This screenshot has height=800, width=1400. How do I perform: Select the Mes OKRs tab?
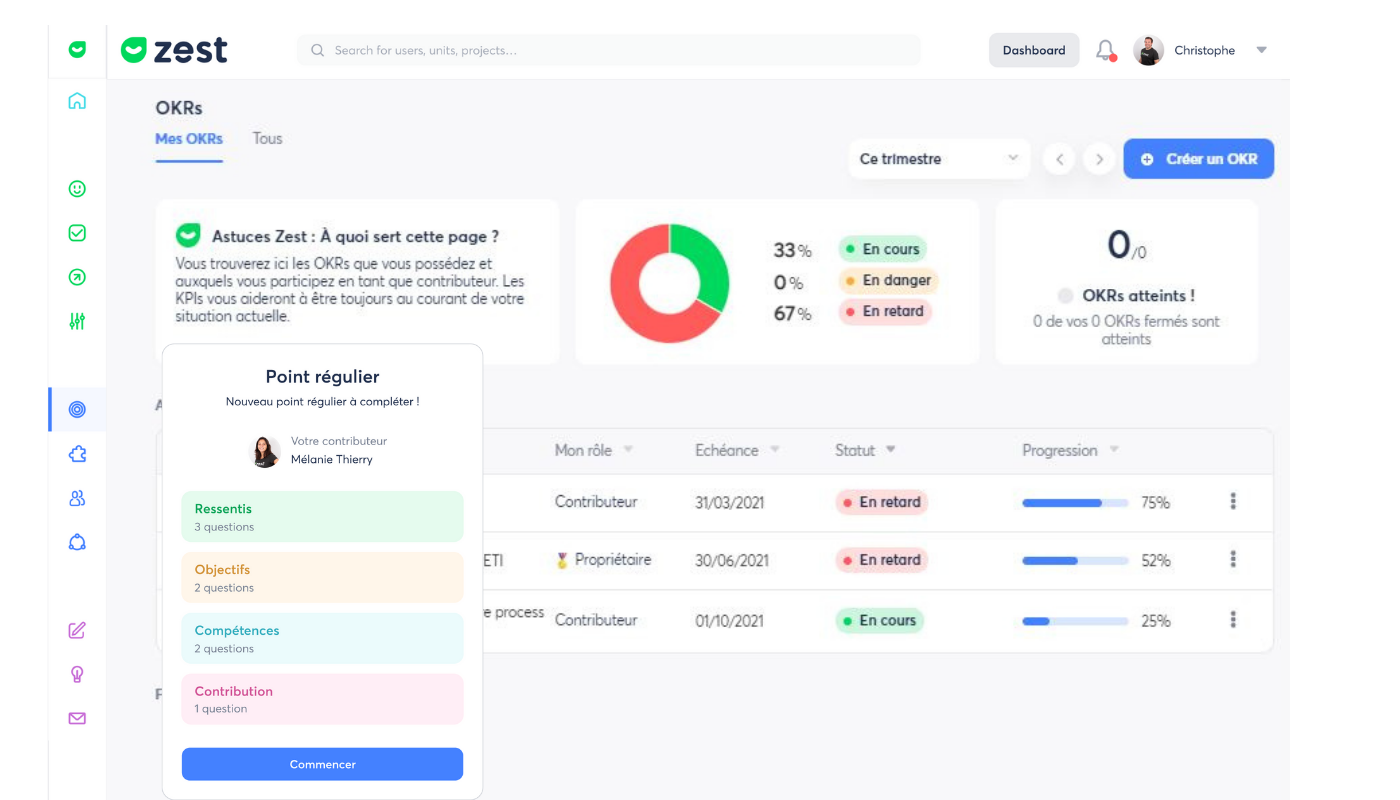click(189, 139)
